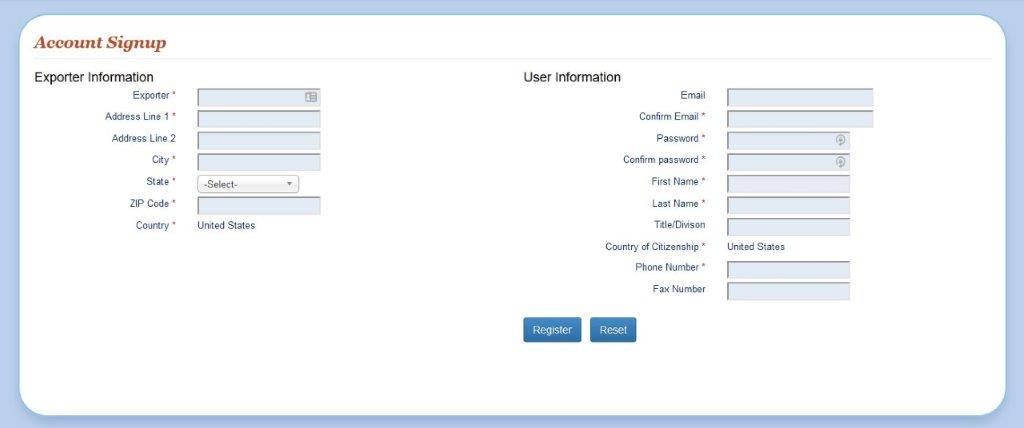Click into the ZIP Code field
The image size is (1024, 428).
(259, 205)
